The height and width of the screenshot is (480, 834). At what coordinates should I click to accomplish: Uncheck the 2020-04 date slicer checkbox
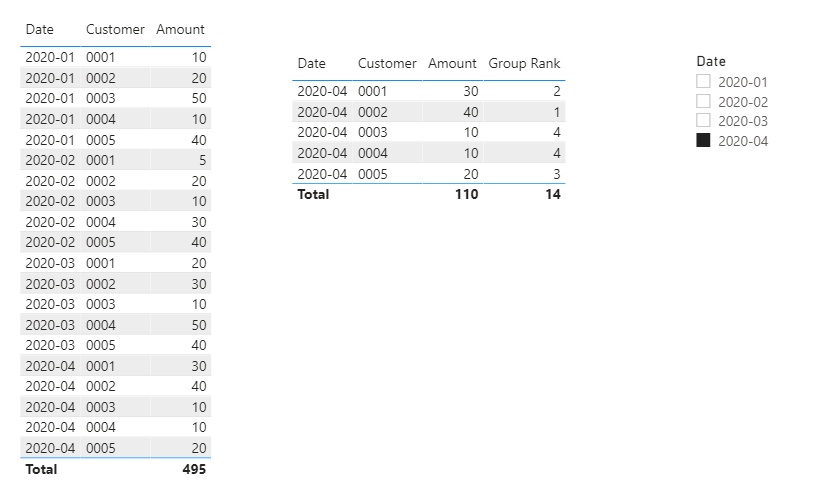[703, 140]
